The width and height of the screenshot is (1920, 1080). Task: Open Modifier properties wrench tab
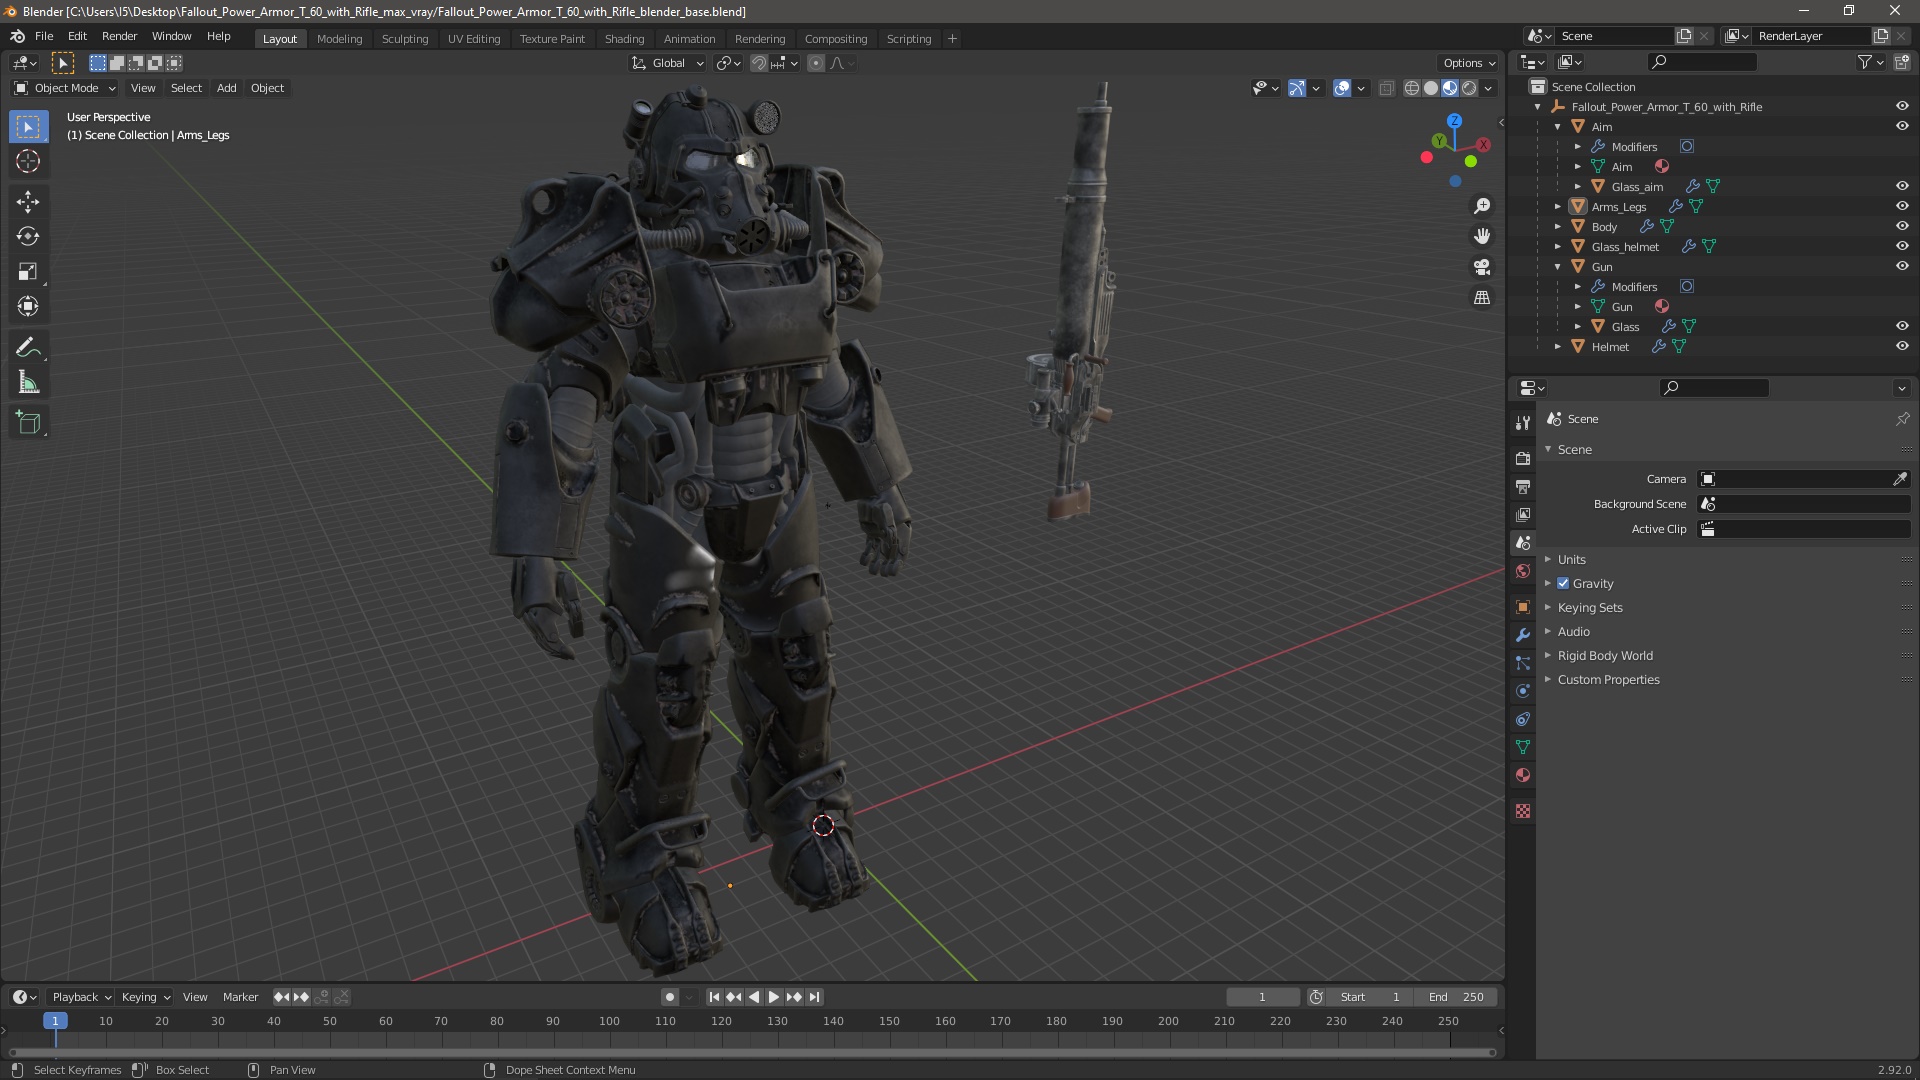(x=1523, y=635)
